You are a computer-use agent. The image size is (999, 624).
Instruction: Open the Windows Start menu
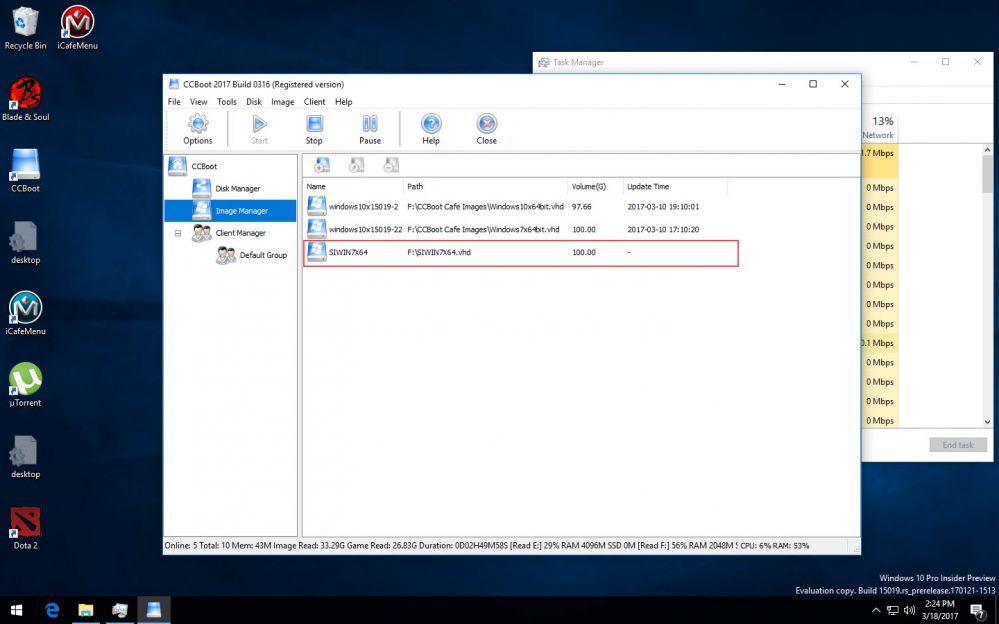pos(17,610)
